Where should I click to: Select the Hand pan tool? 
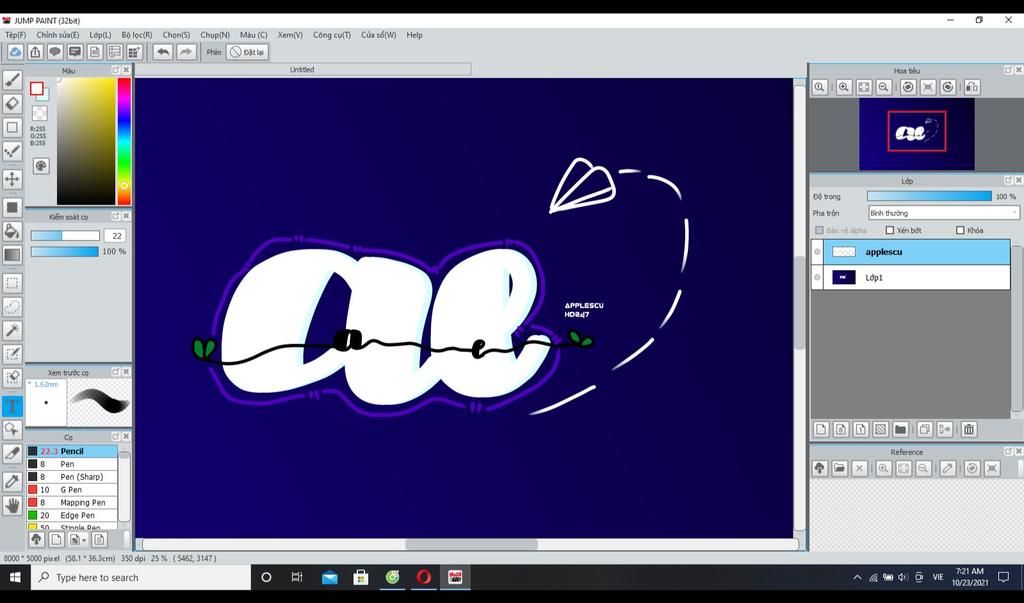tap(12, 505)
